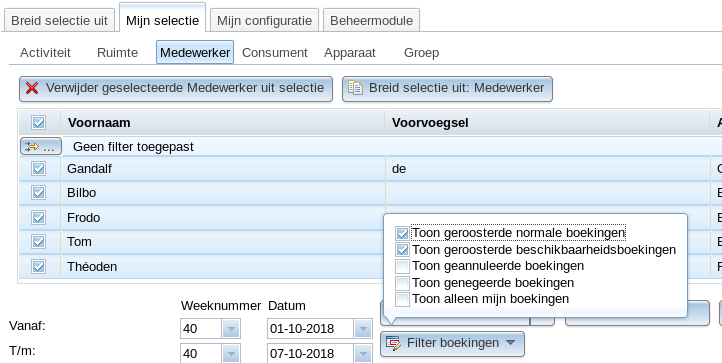Open T/m datum picker arrow
Image resolution: width=722 pixels, height=363 pixels.
click(363, 354)
